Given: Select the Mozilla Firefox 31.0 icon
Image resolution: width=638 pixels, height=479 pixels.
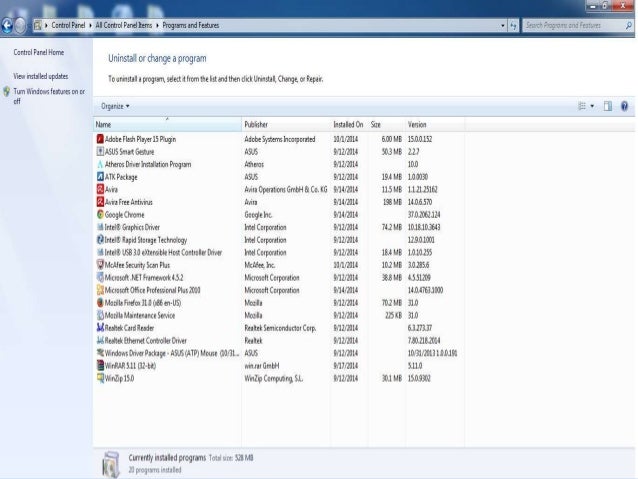Looking at the screenshot, I should pos(100,302).
